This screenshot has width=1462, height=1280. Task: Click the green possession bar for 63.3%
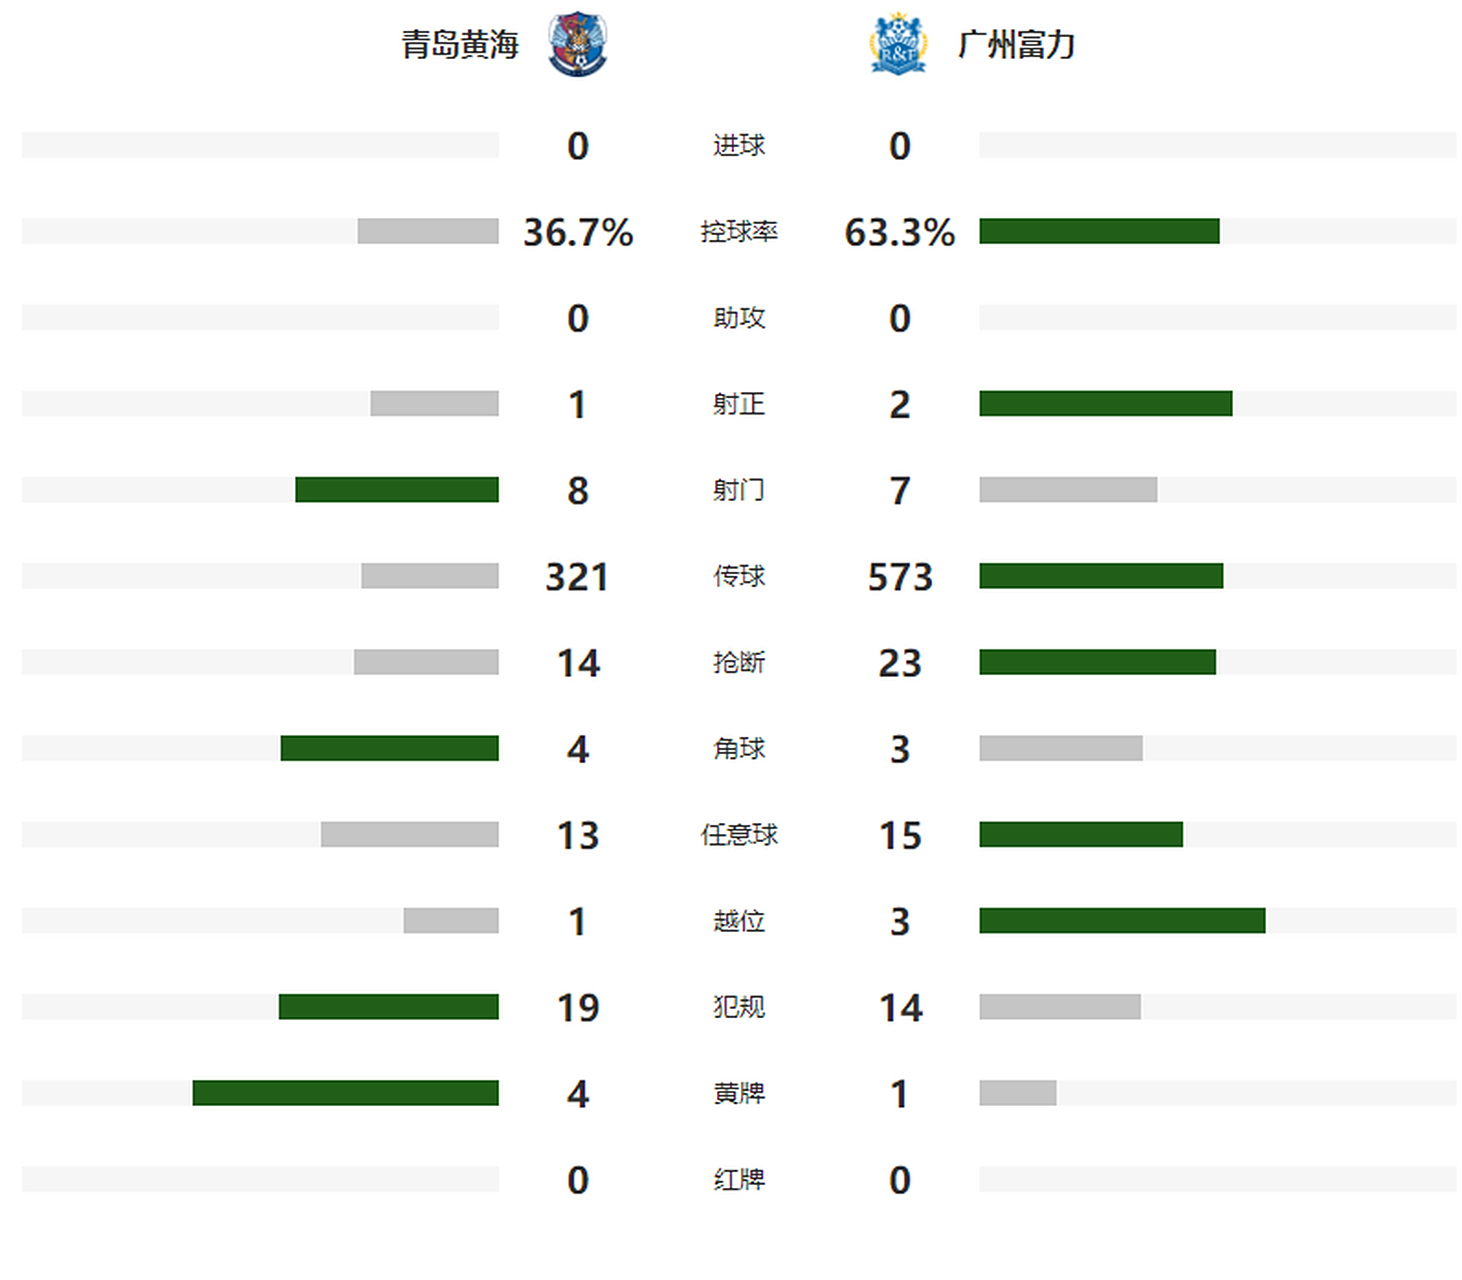(1099, 231)
